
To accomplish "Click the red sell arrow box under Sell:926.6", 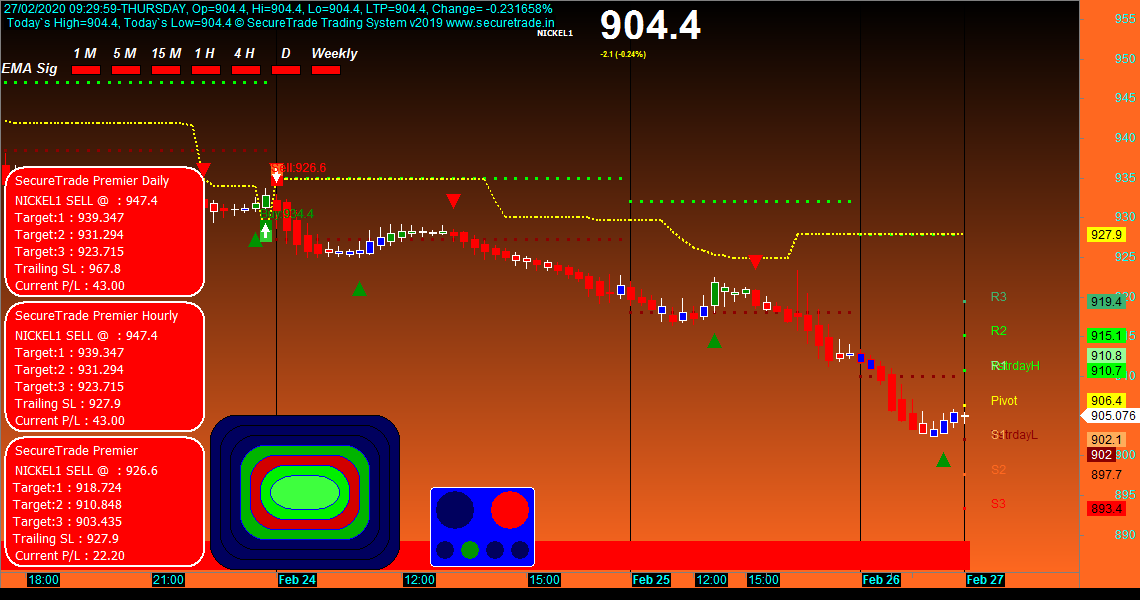I will 276,175.
